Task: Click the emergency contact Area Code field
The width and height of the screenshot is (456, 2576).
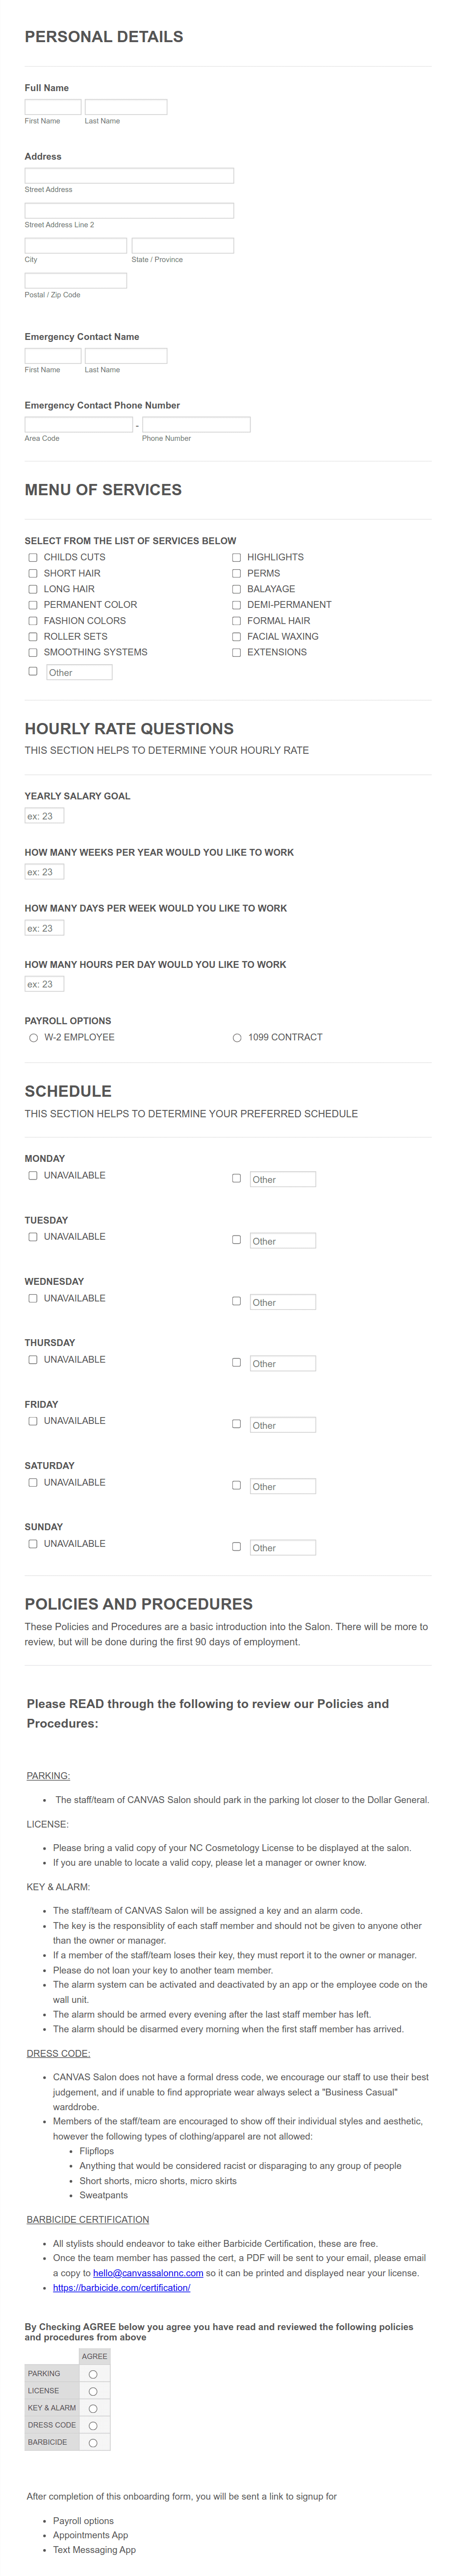Action: (79, 425)
